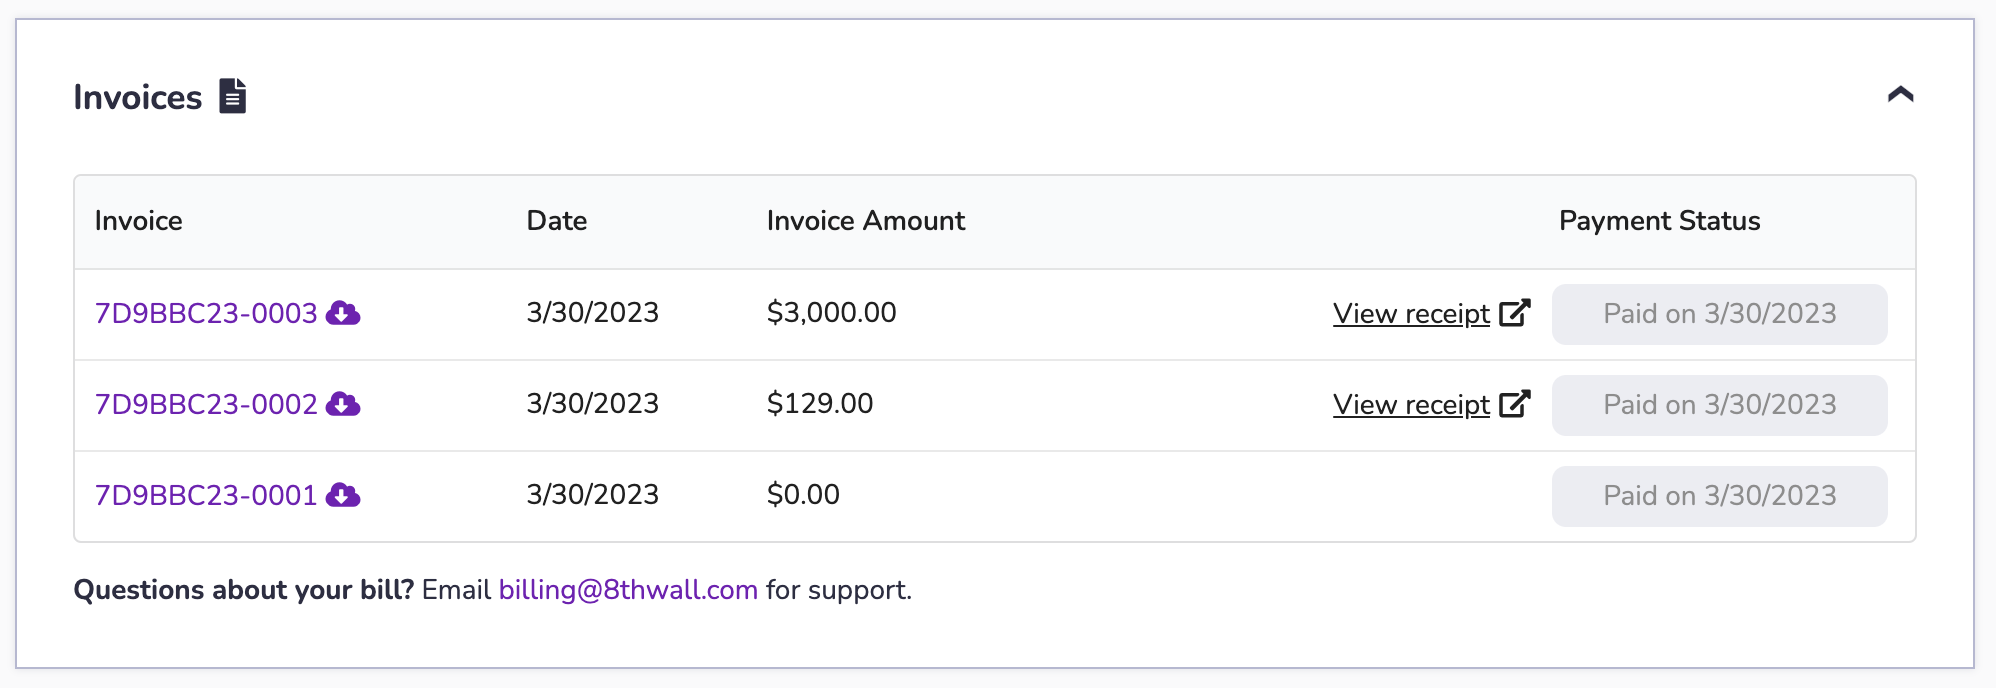This screenshot has width=1996, height=688.
Task: Open invoice 7D9BBC23-0002 link
Action: pos(206,404)
